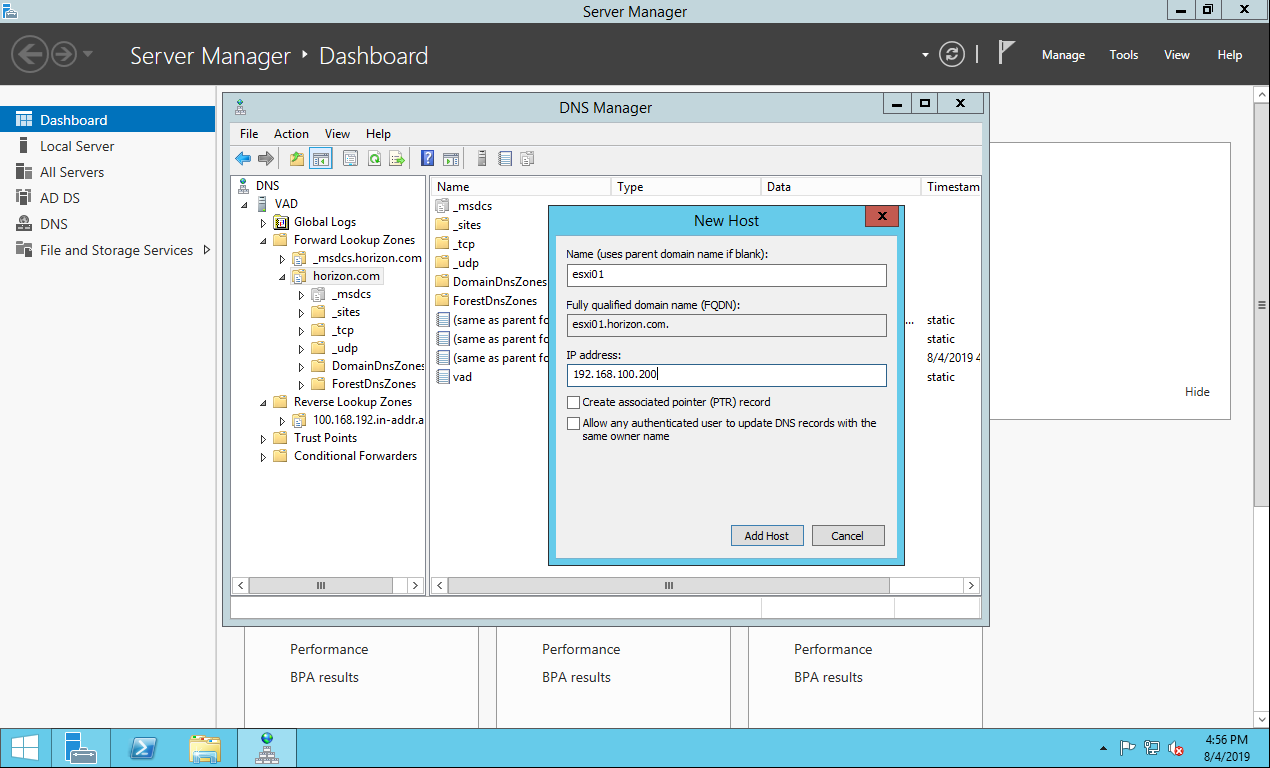Click the Add Host button
The height and width of the screenshot is (768, 1270).
pos(766,536)
